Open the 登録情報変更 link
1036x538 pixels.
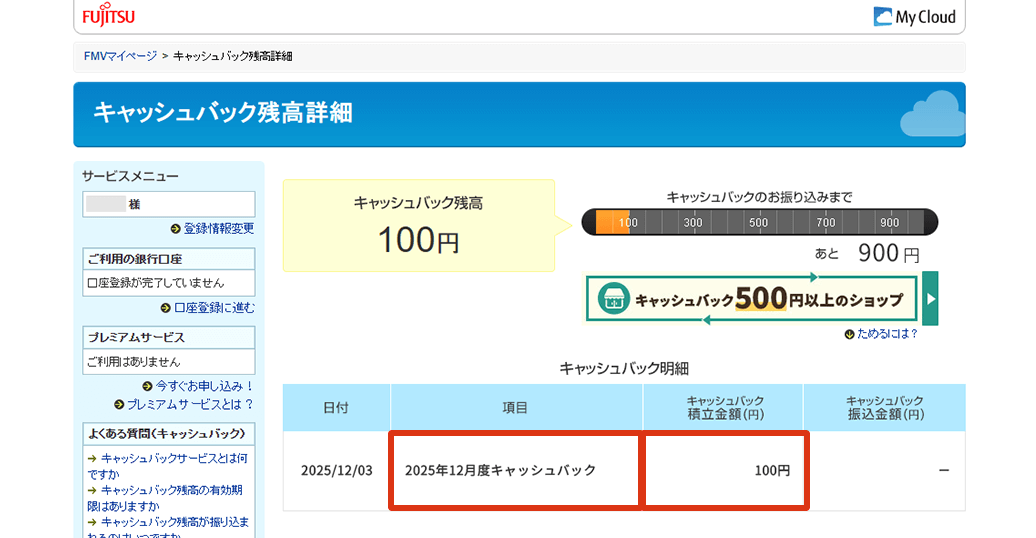coord(218,229)
